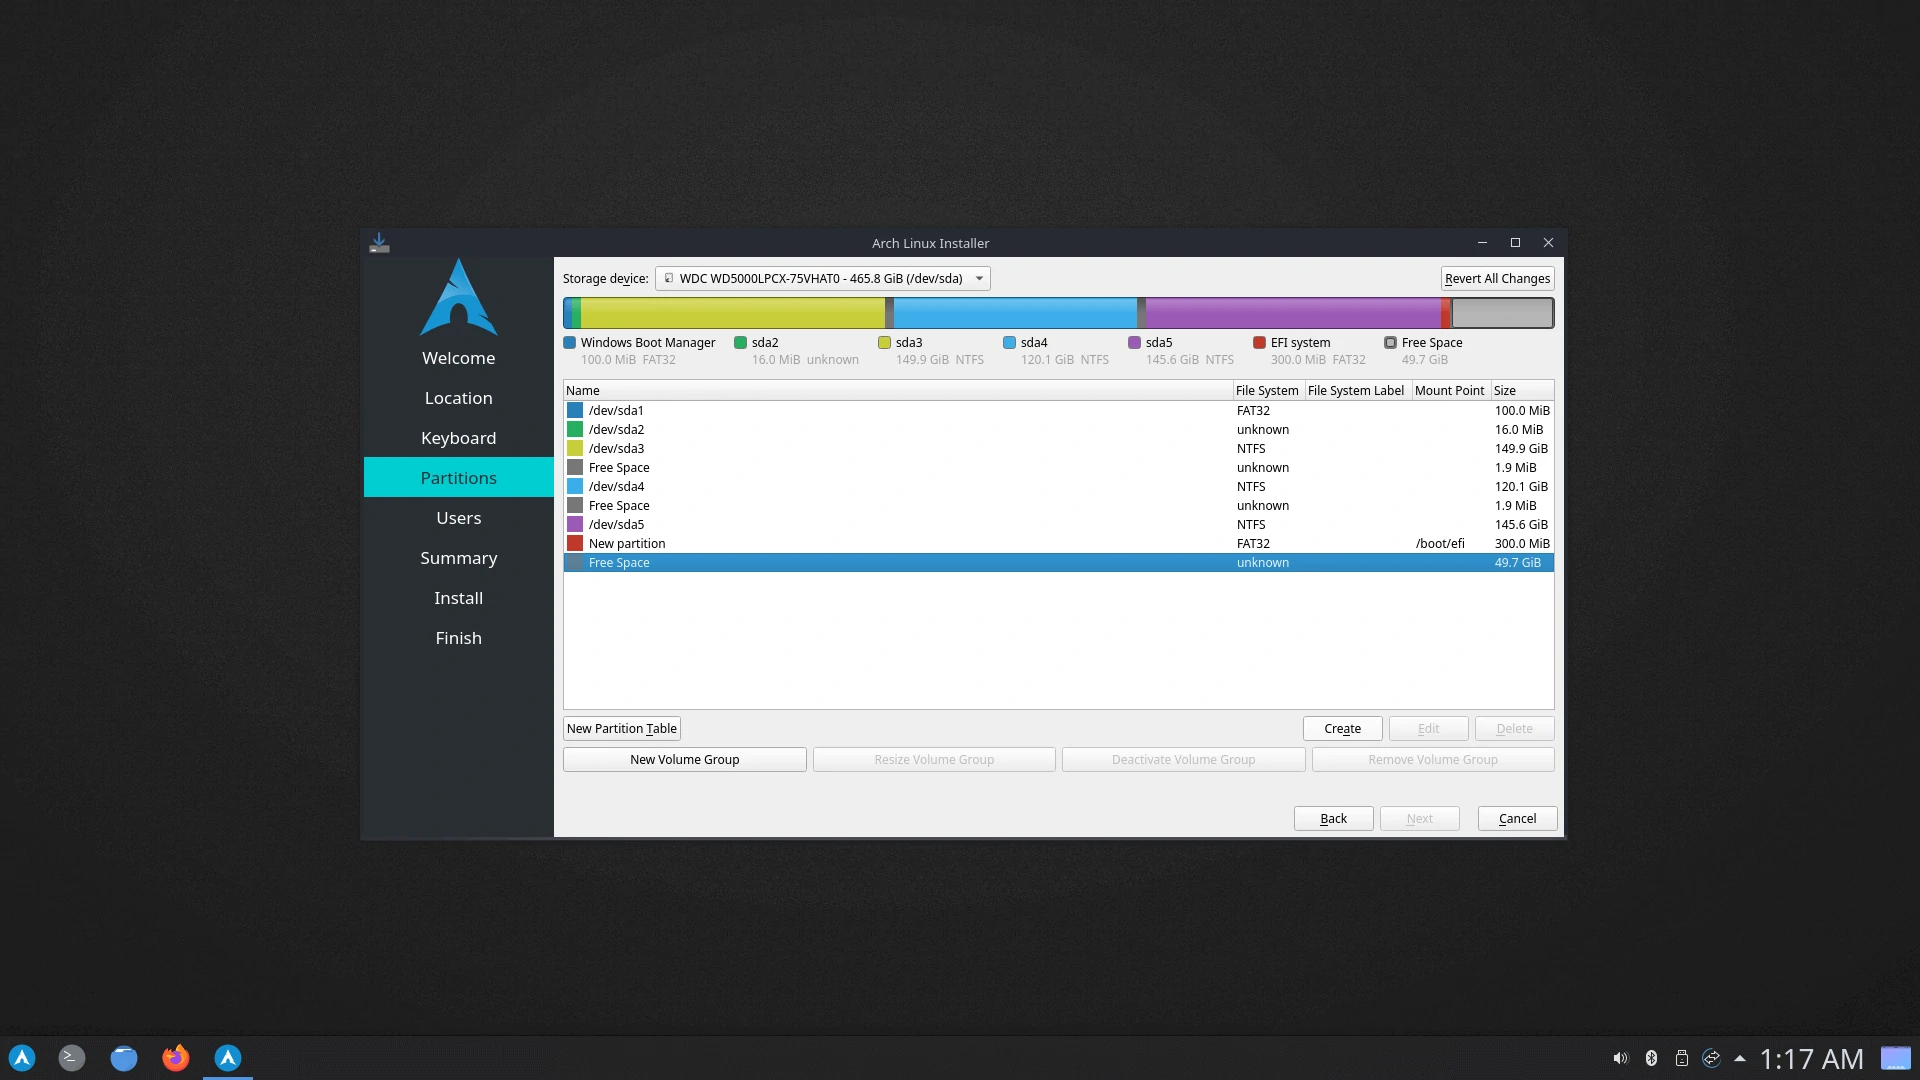The width and height of the screenshot is (1920, 1080).
Task: Click the Bluetooth tray icon
Action: coord(1651,1058)
